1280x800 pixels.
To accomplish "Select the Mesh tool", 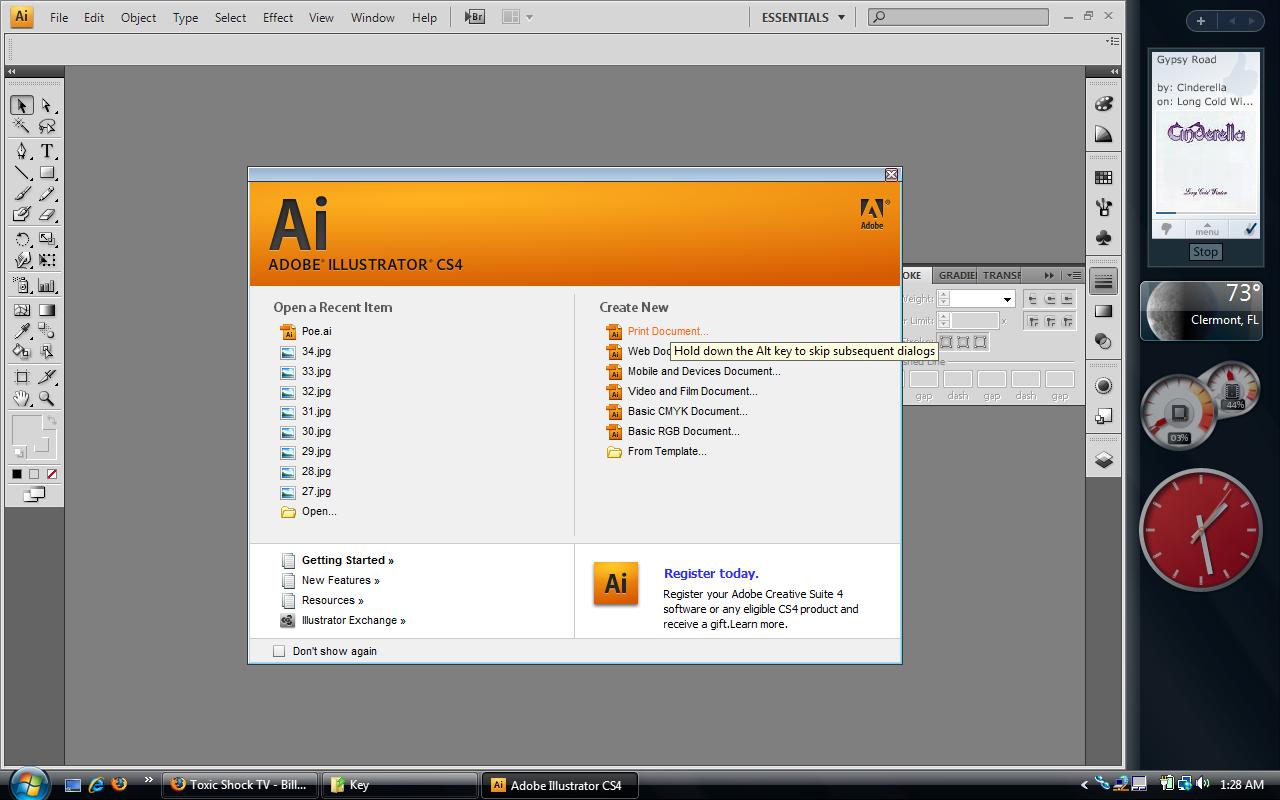I will click(x=21, y=310).
